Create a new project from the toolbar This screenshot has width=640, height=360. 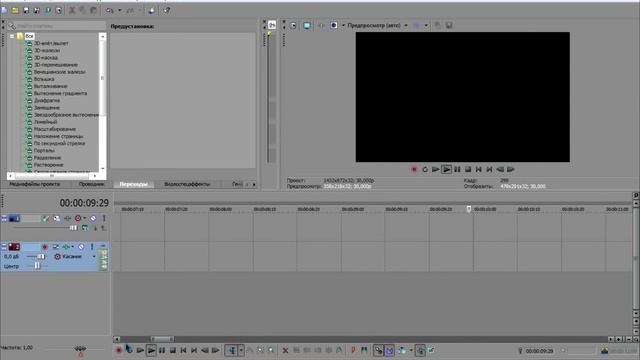point(4,10)
